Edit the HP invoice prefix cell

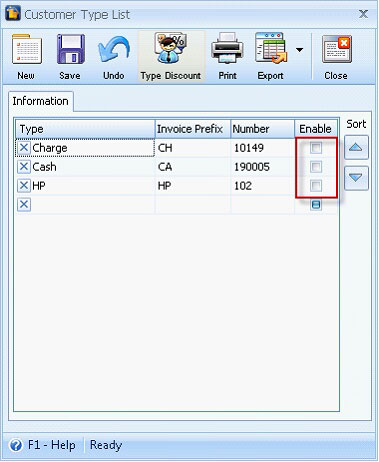193,186
